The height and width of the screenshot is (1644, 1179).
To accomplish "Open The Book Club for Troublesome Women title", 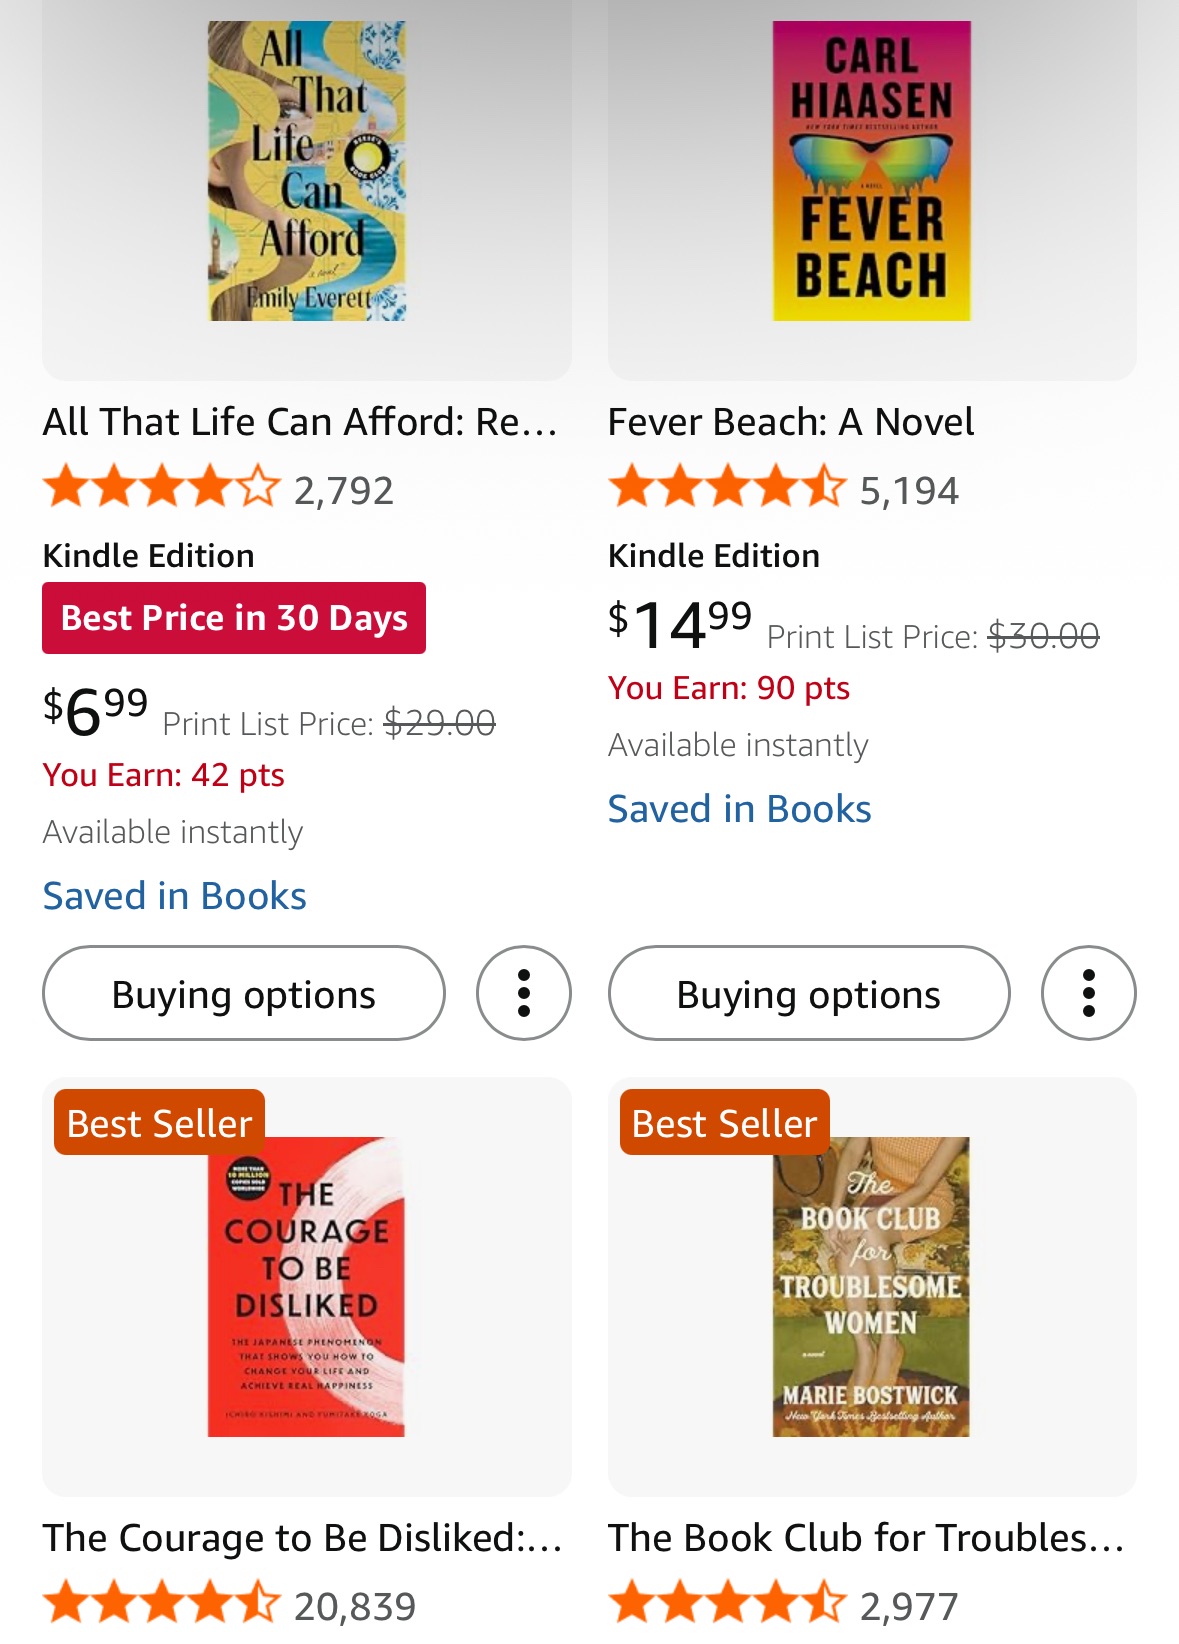I will tap(866, 1538).
